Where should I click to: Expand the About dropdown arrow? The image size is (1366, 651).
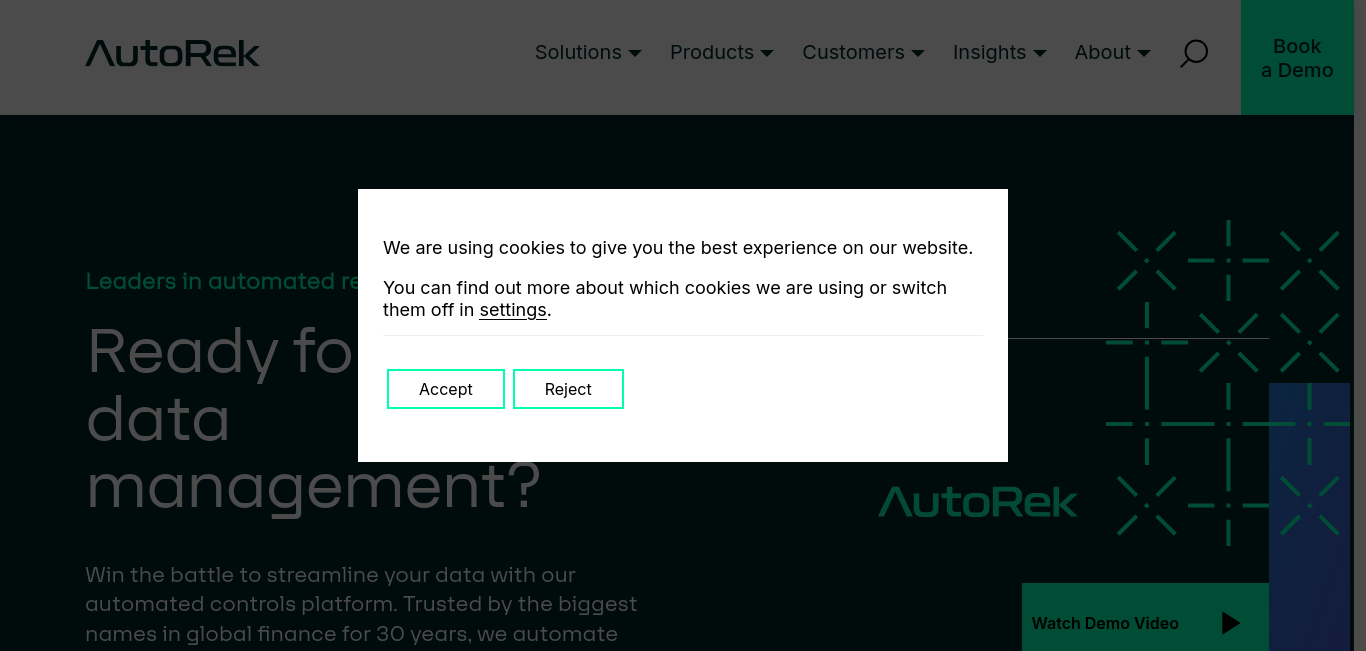pos(1144,53)
